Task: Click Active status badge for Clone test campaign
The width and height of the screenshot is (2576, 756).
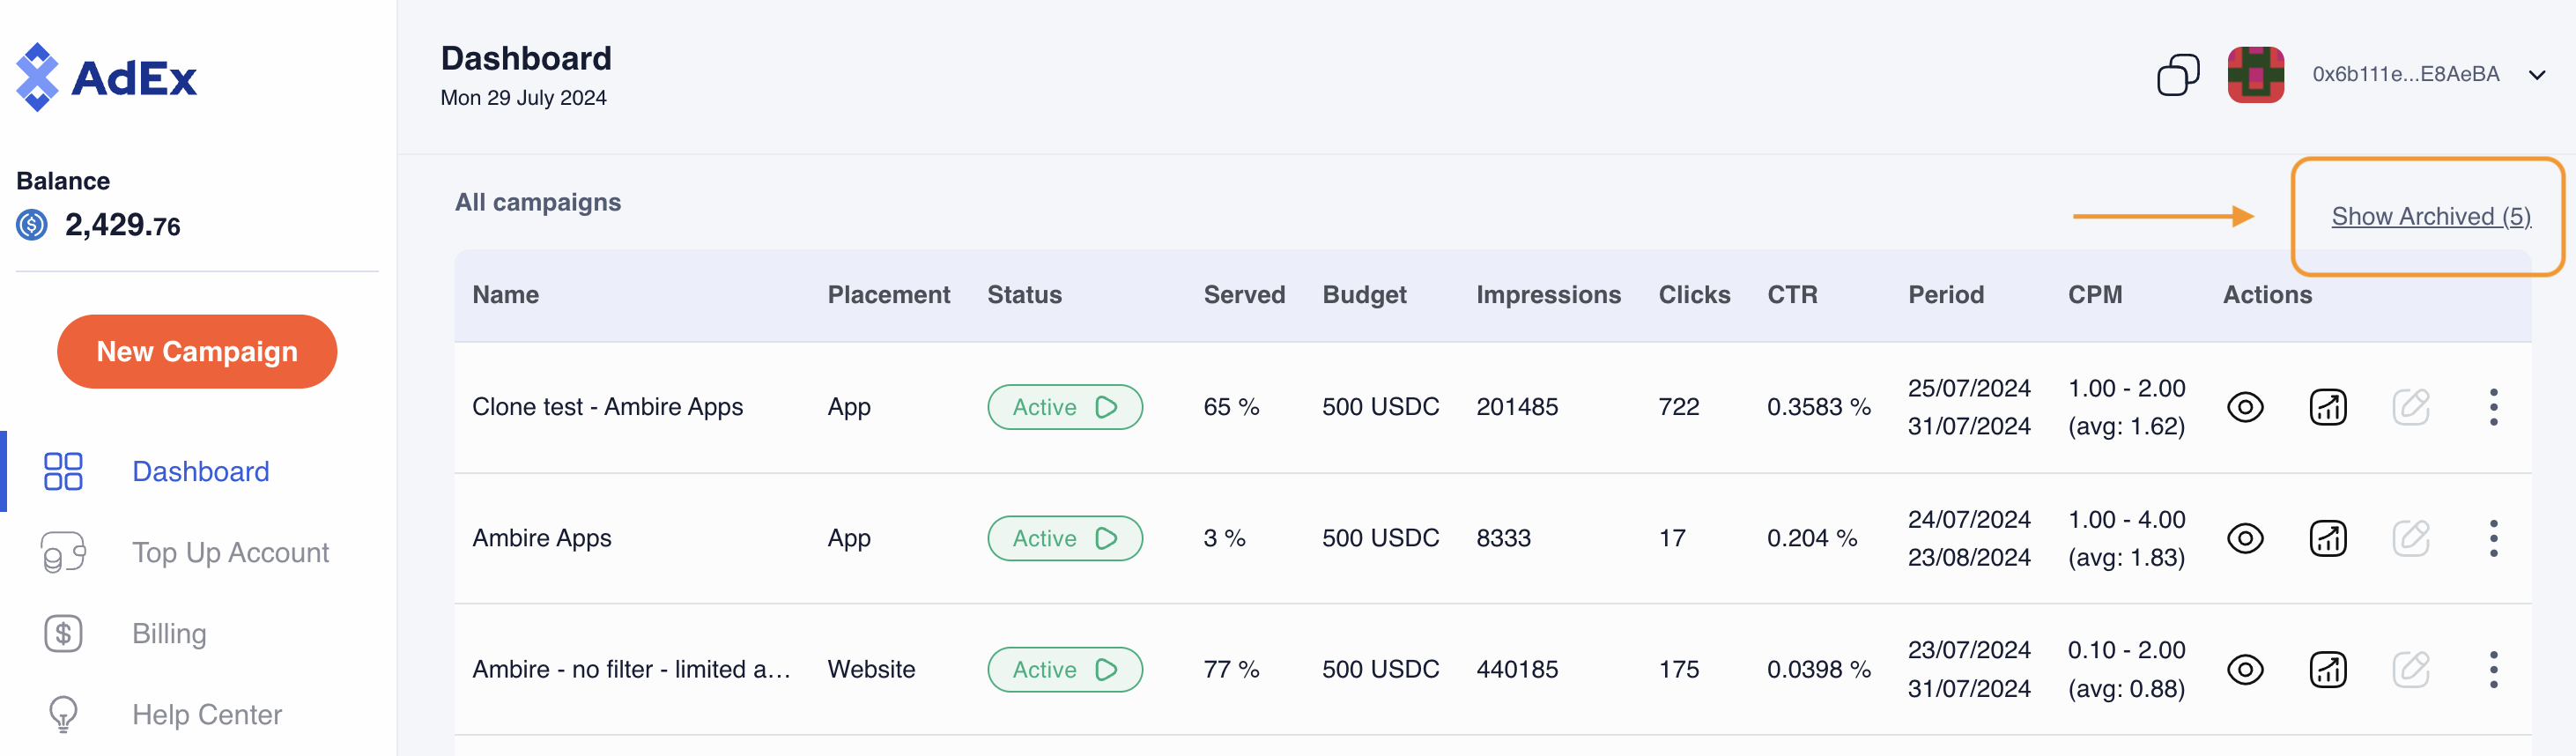Action: [x=1065, y=407]
